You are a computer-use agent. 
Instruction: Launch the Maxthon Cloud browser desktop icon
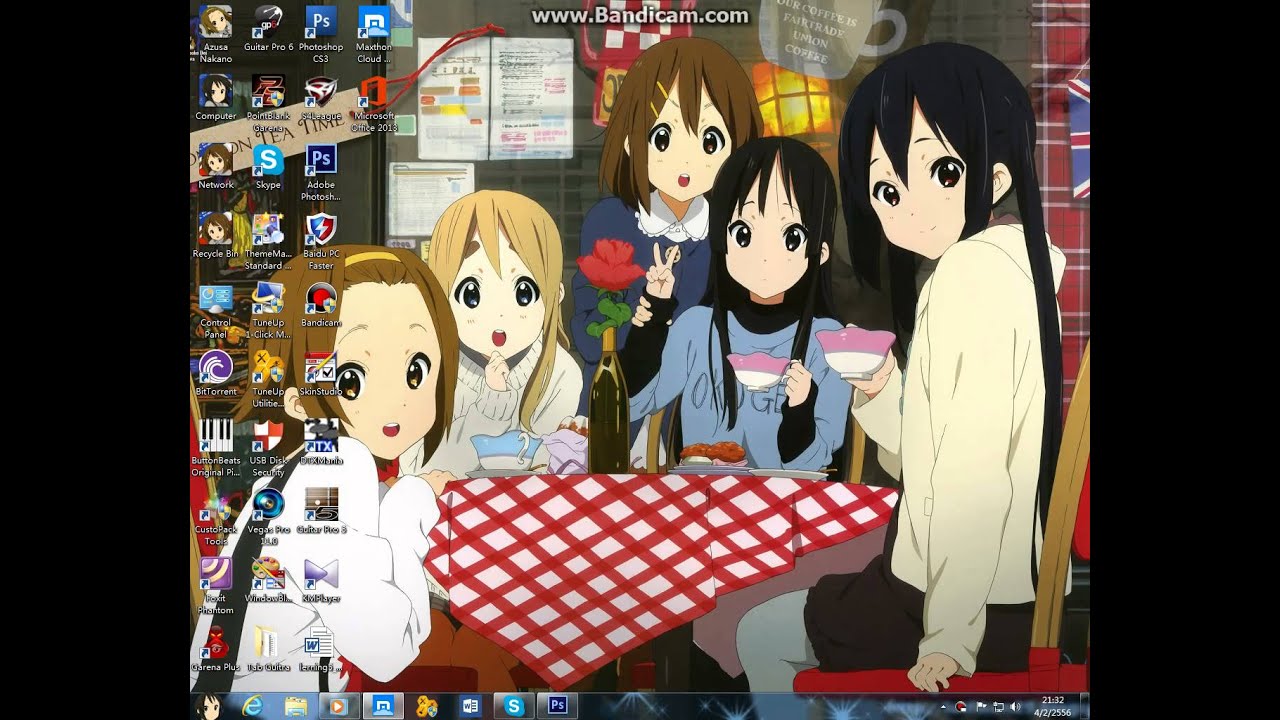click(374, 33)
